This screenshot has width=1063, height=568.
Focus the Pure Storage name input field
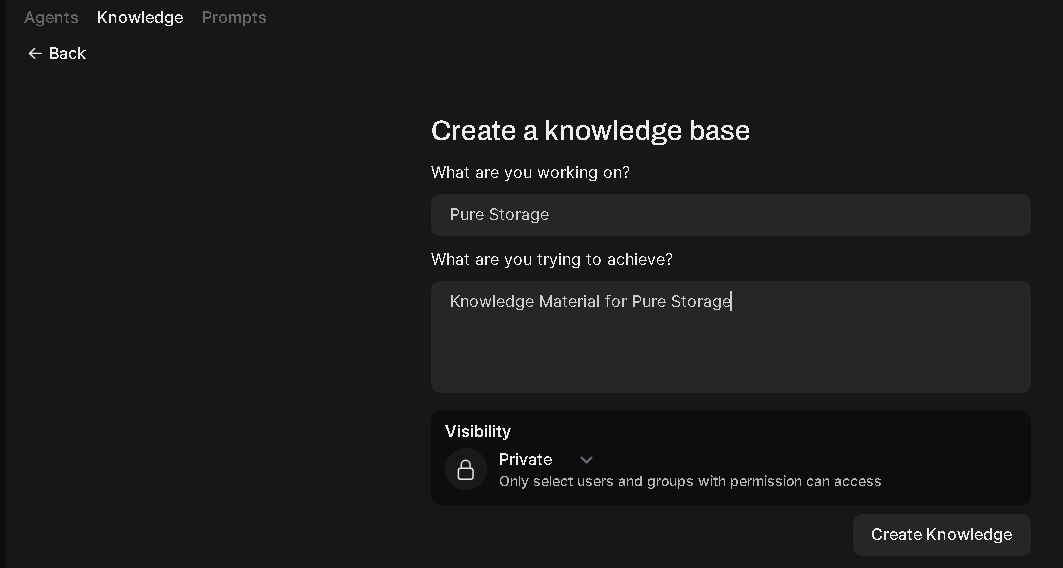click(731, 215)
